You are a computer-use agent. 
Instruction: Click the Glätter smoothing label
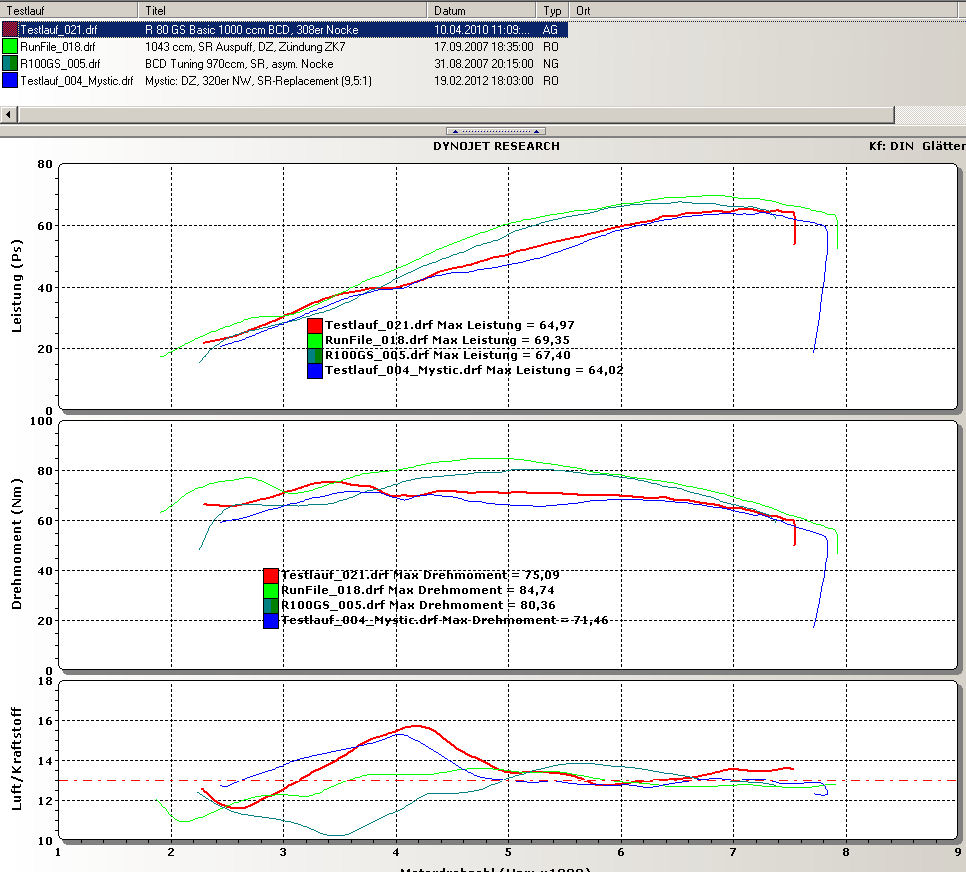[944, 146]
